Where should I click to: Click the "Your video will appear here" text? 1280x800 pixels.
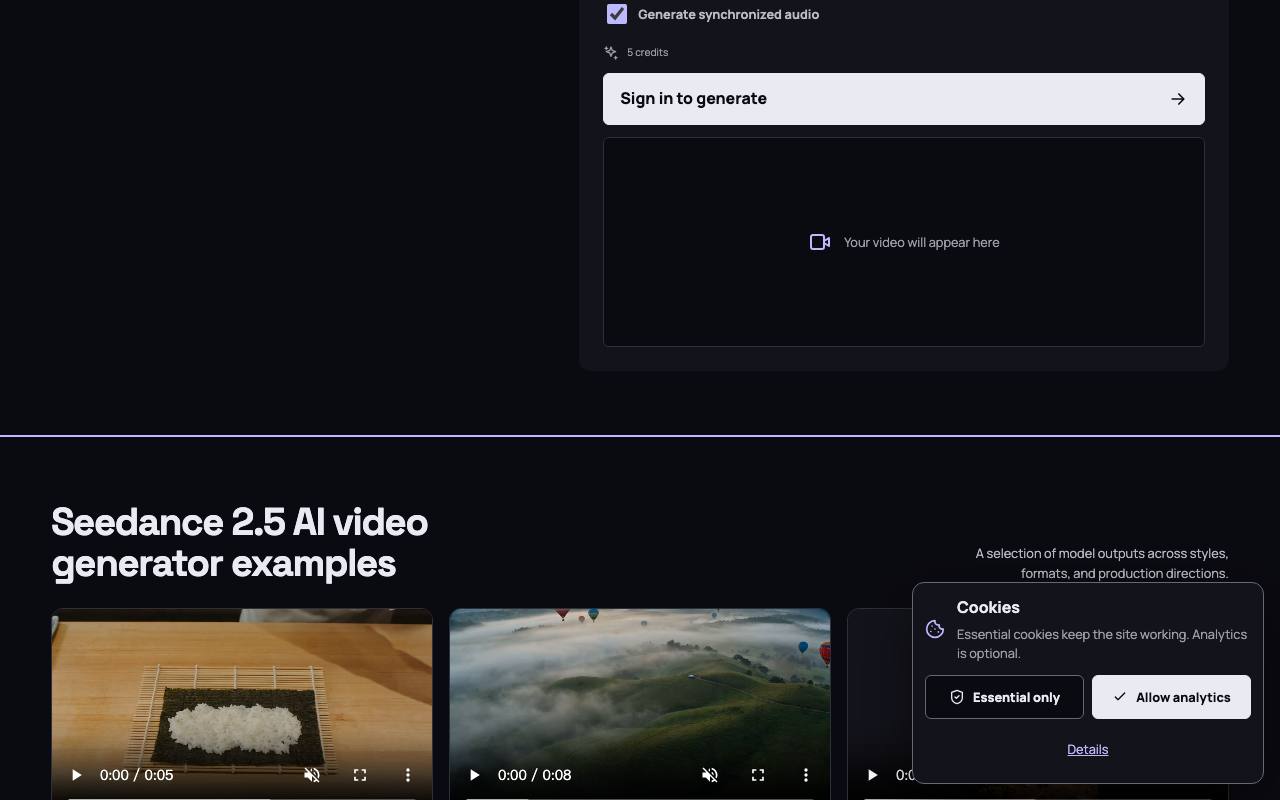pos(921,242)
